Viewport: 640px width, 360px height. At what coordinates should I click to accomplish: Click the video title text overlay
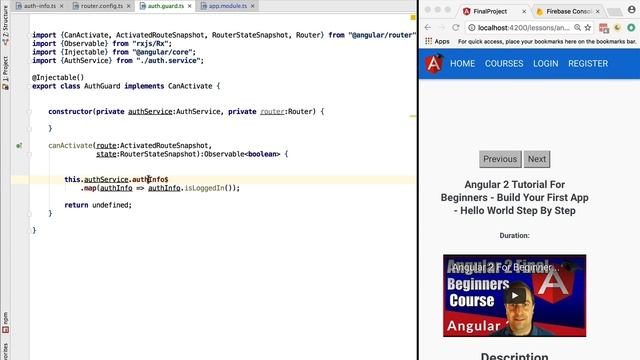[506, 268]
